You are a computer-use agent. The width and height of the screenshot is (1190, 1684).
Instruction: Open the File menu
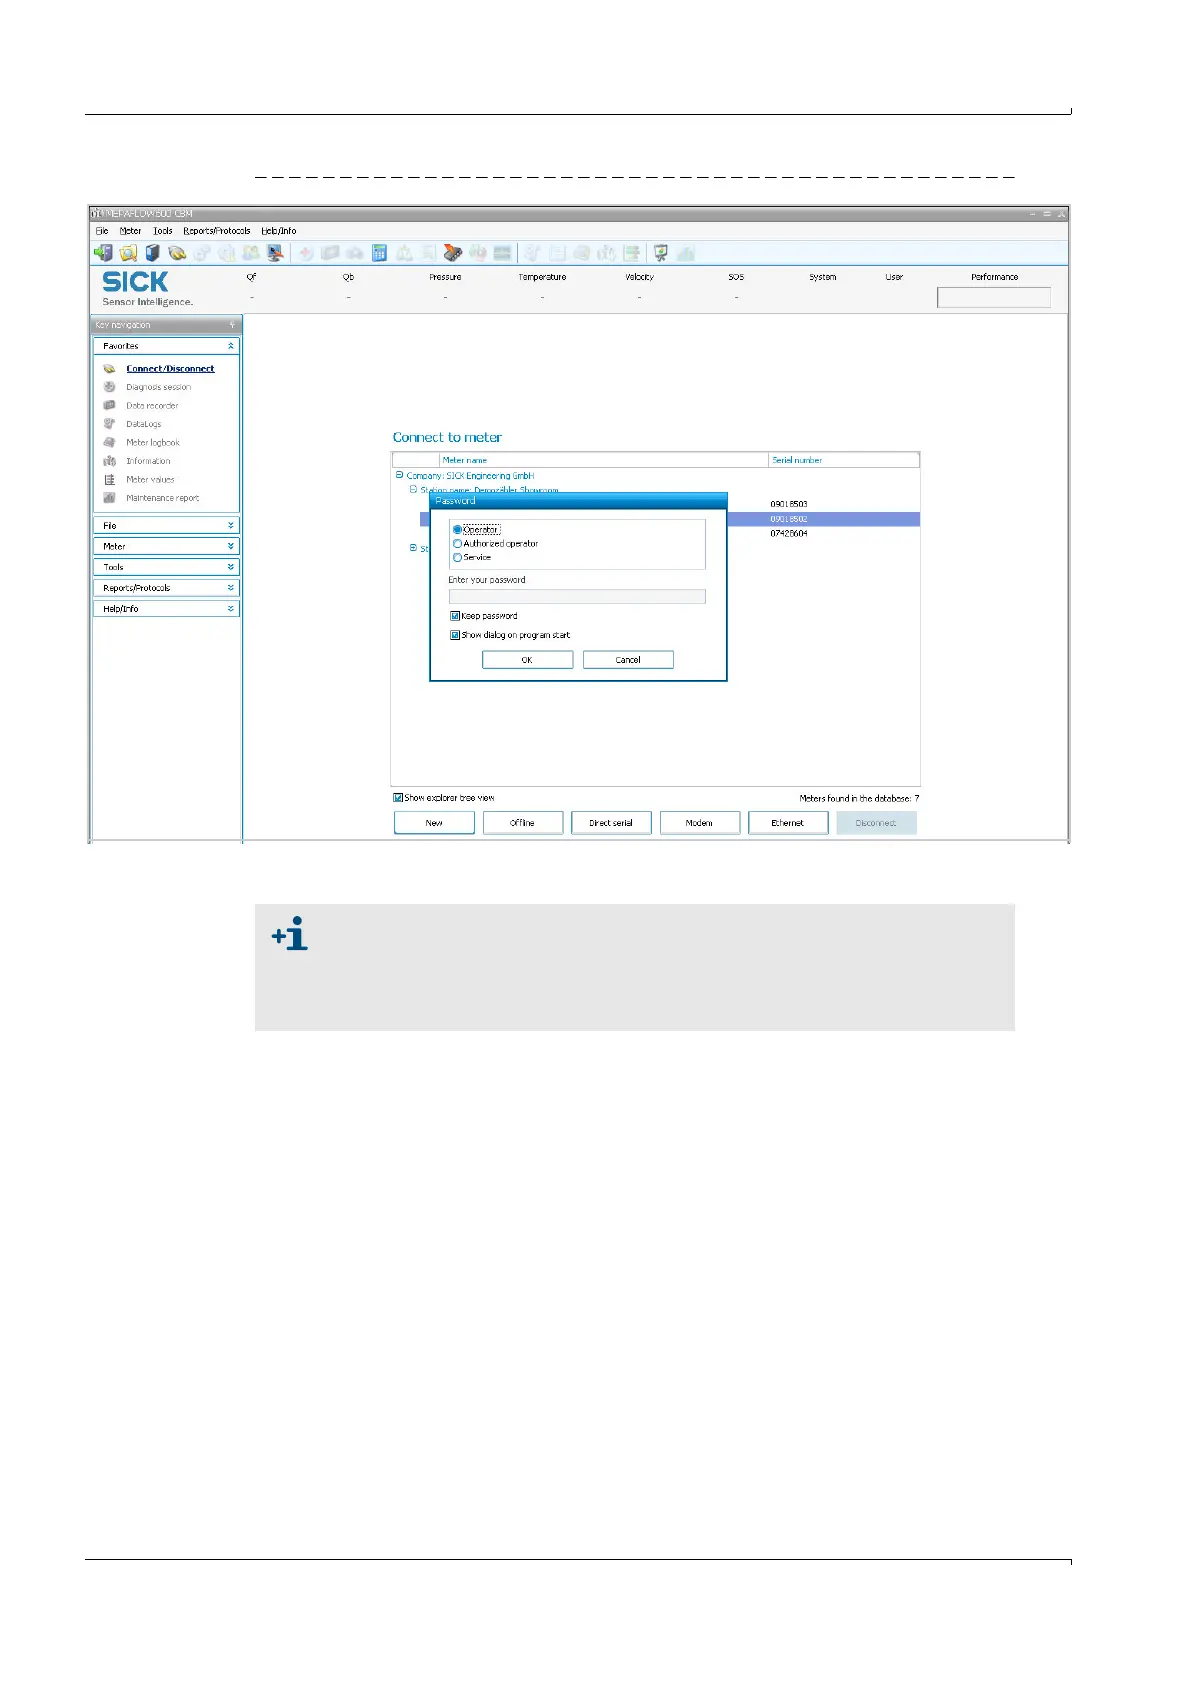point(102,231)
